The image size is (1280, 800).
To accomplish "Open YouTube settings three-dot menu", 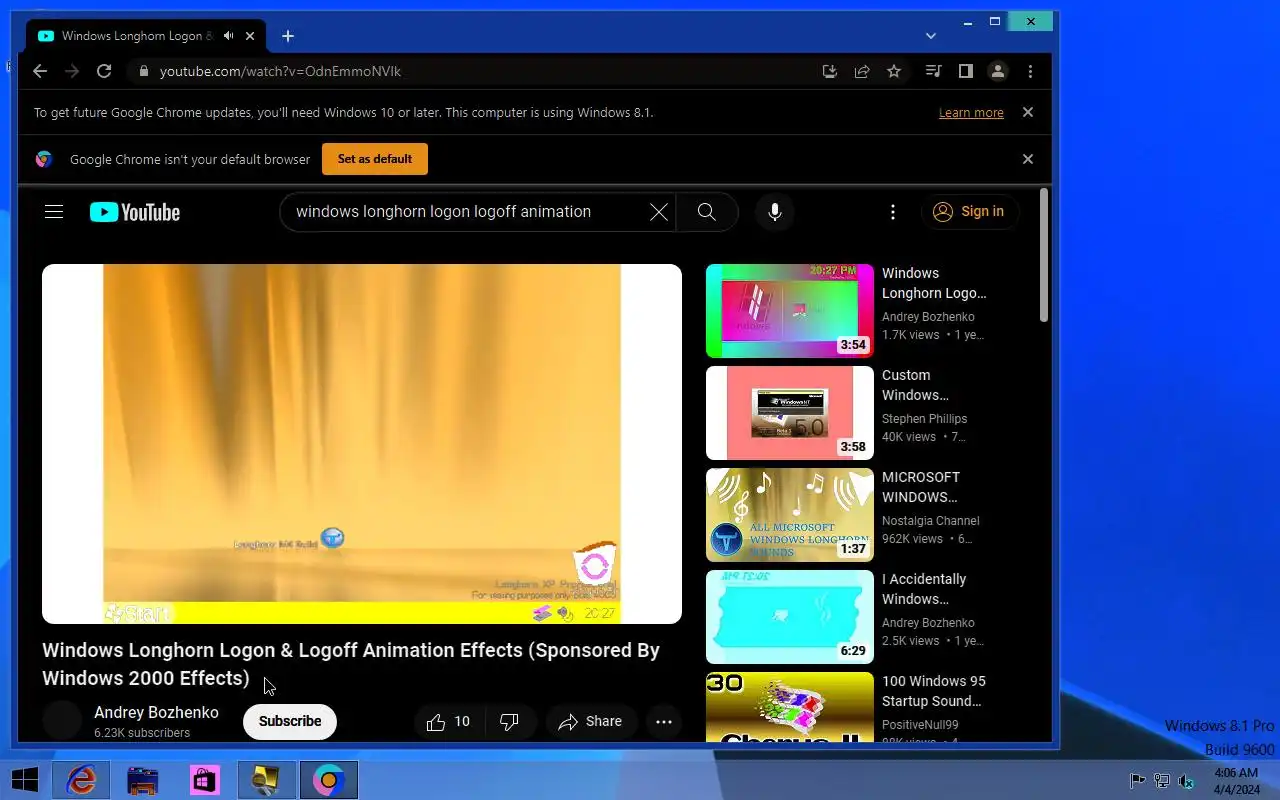I will (x=893, y=212).
